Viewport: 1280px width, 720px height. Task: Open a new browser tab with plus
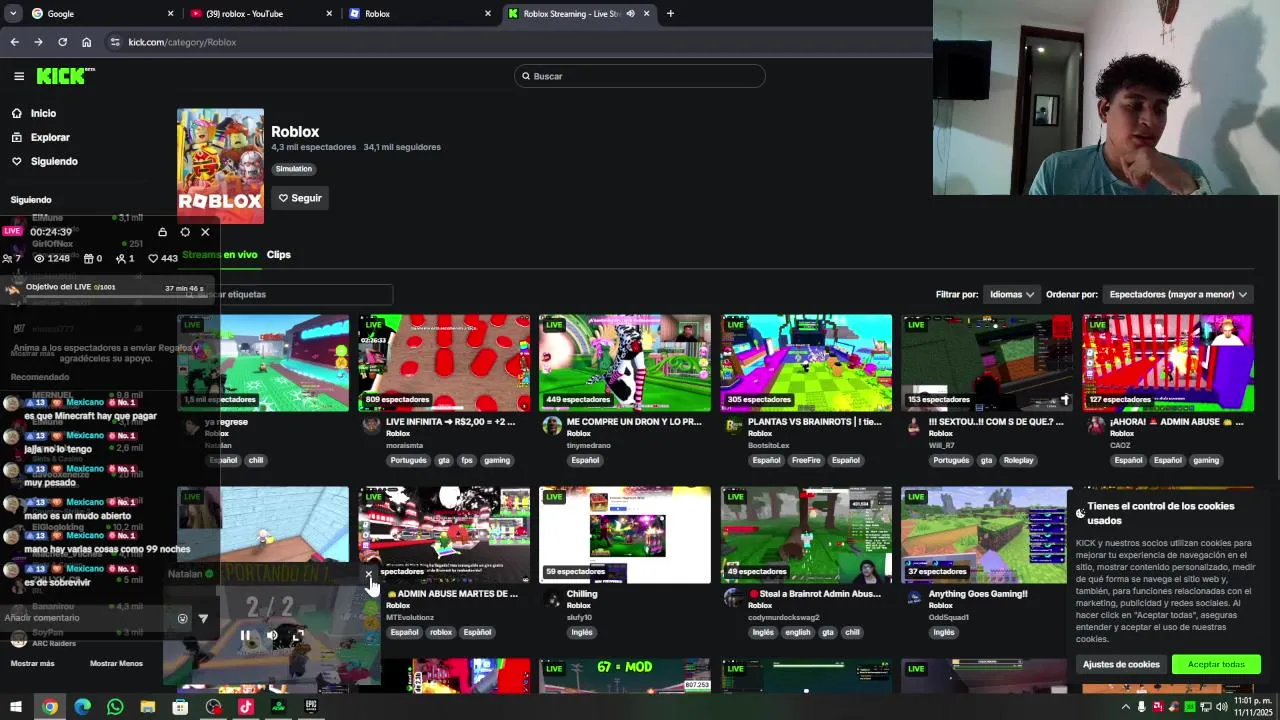pos(670,14)
